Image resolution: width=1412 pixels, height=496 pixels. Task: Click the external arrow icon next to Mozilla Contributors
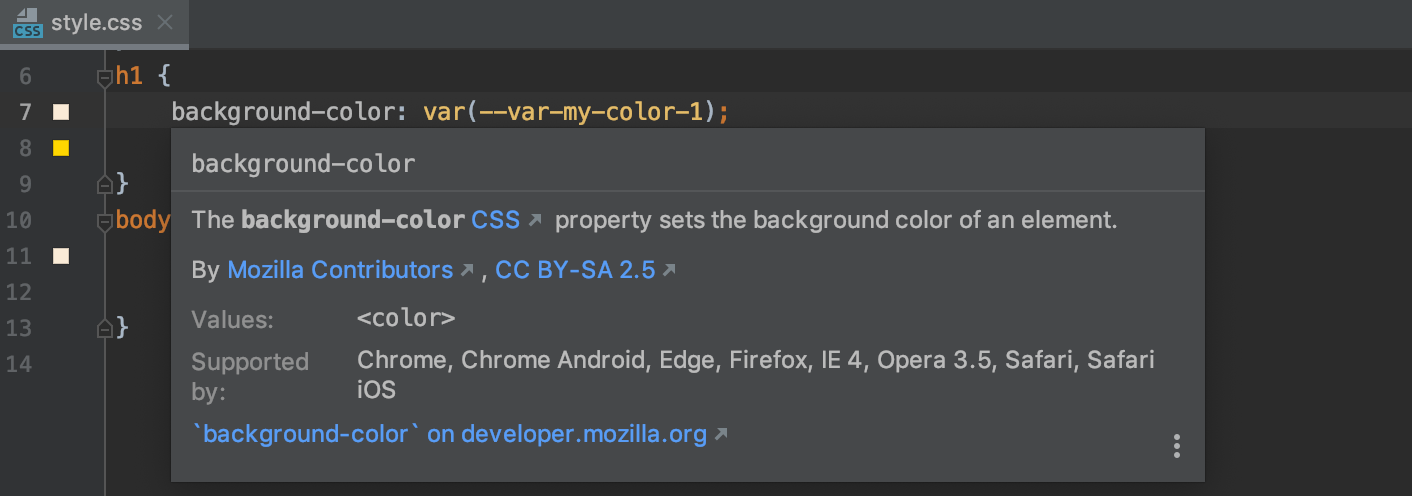click(x=466, y=270)
